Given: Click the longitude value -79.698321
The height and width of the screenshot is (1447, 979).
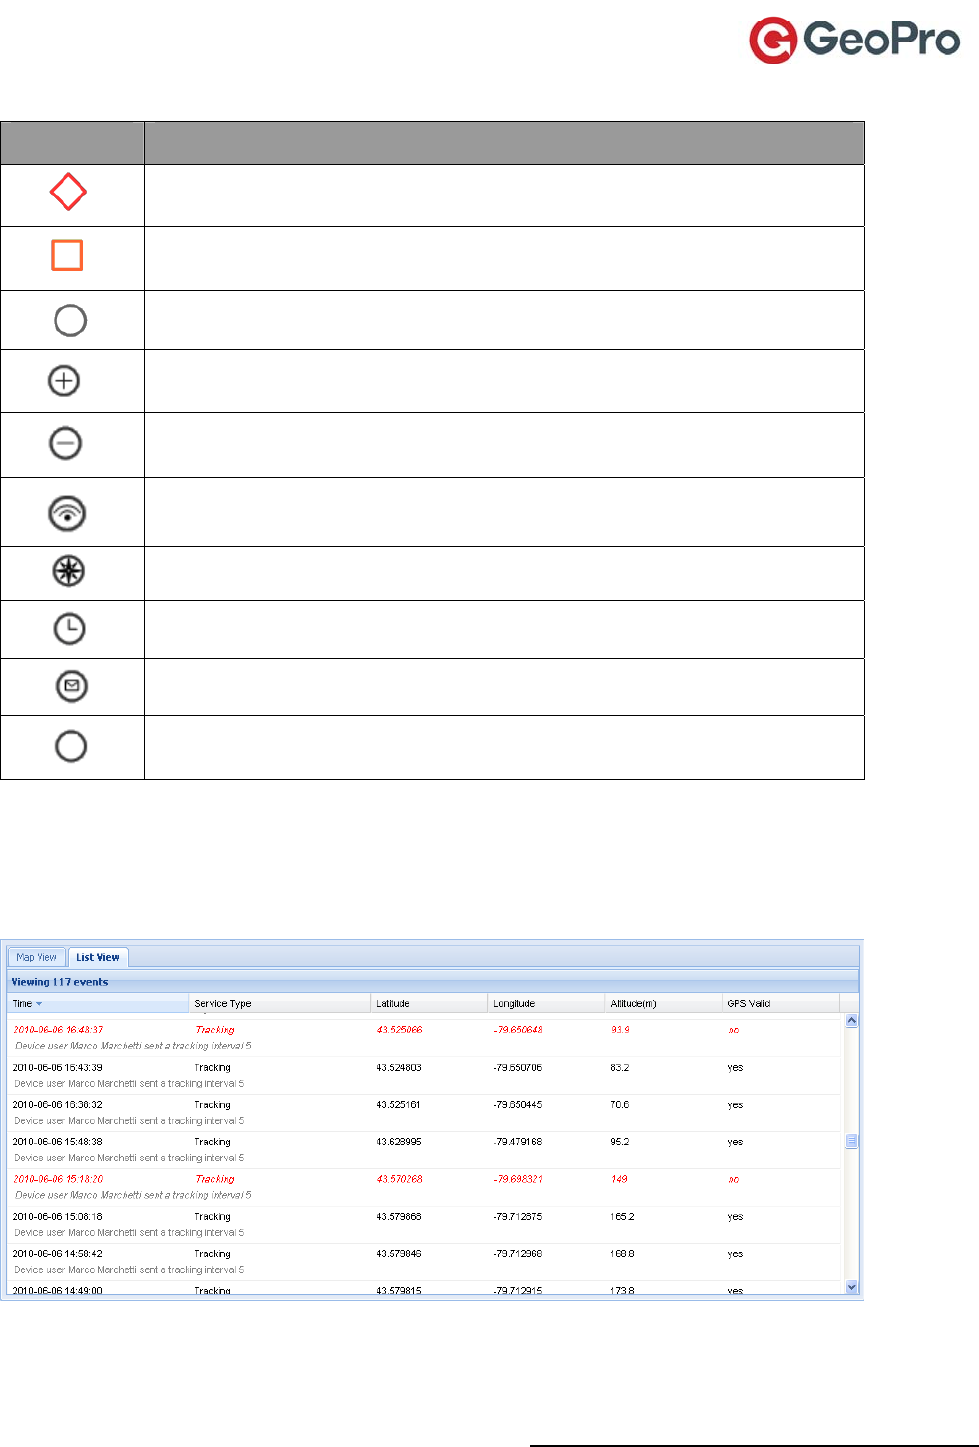Looking at the screenshot, I should click(518, 1179).
